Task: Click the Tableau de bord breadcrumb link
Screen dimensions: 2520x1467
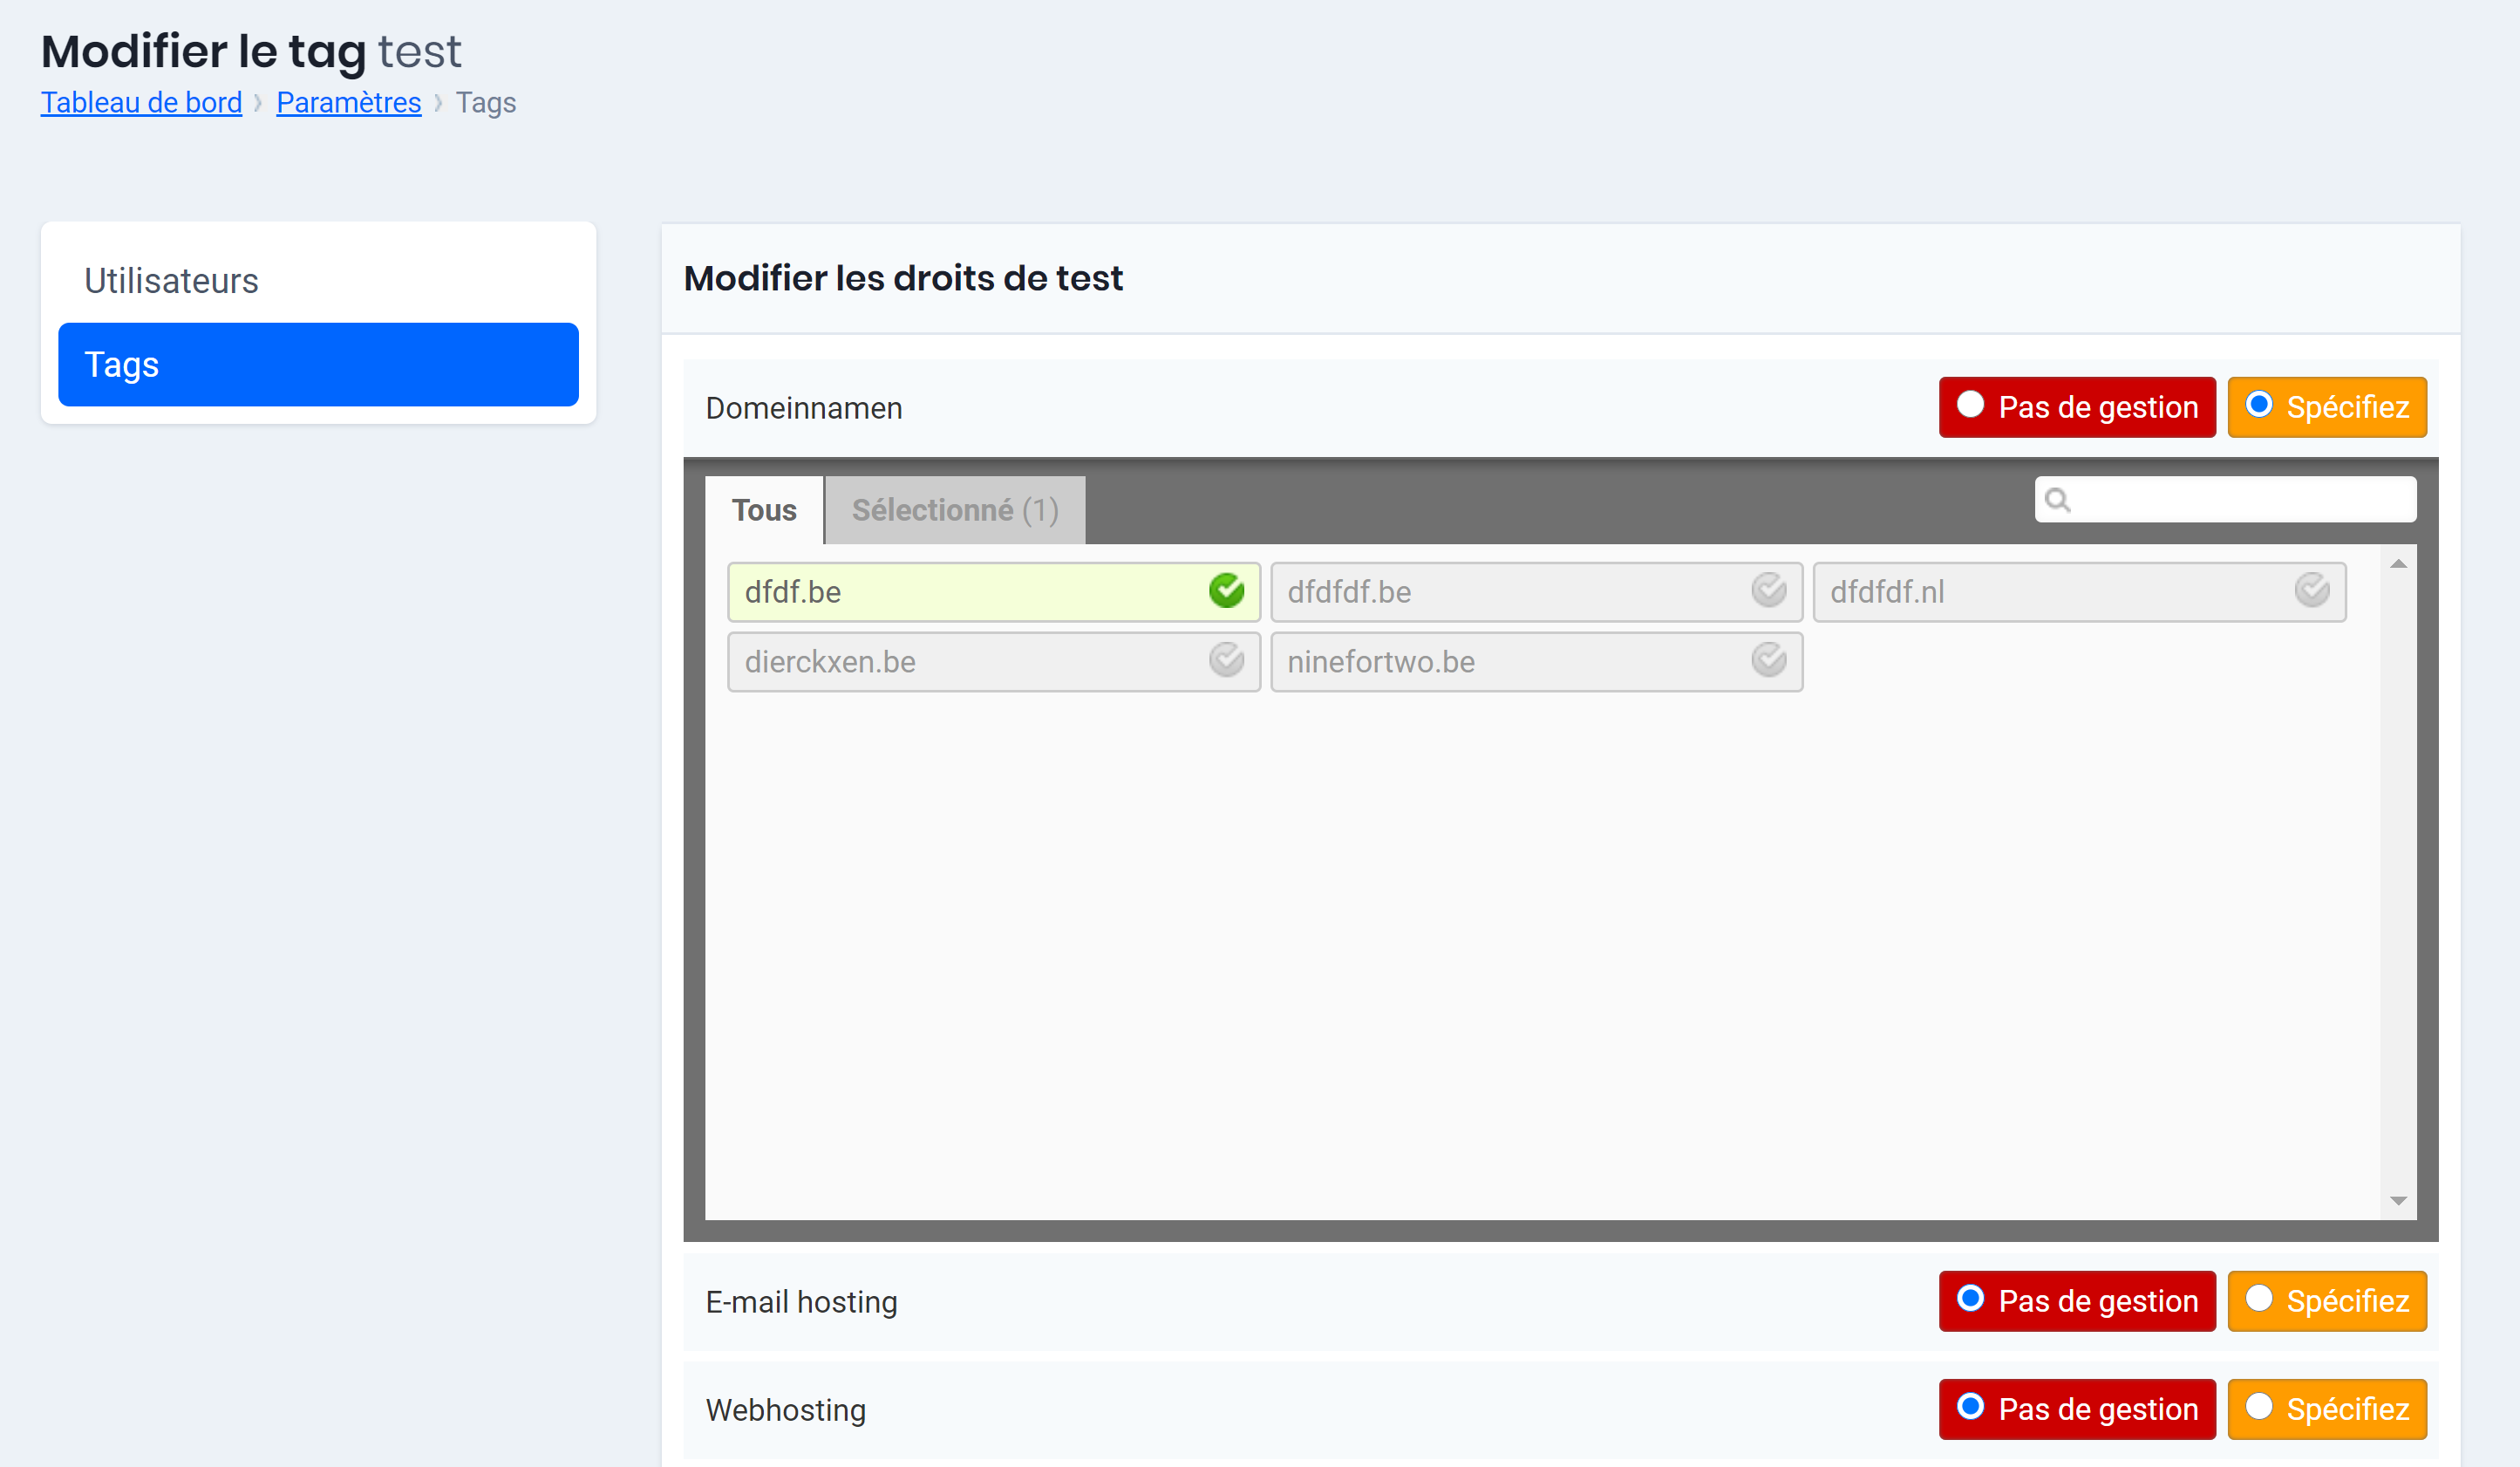Action: pyautogui.click(x=141, y=101)
